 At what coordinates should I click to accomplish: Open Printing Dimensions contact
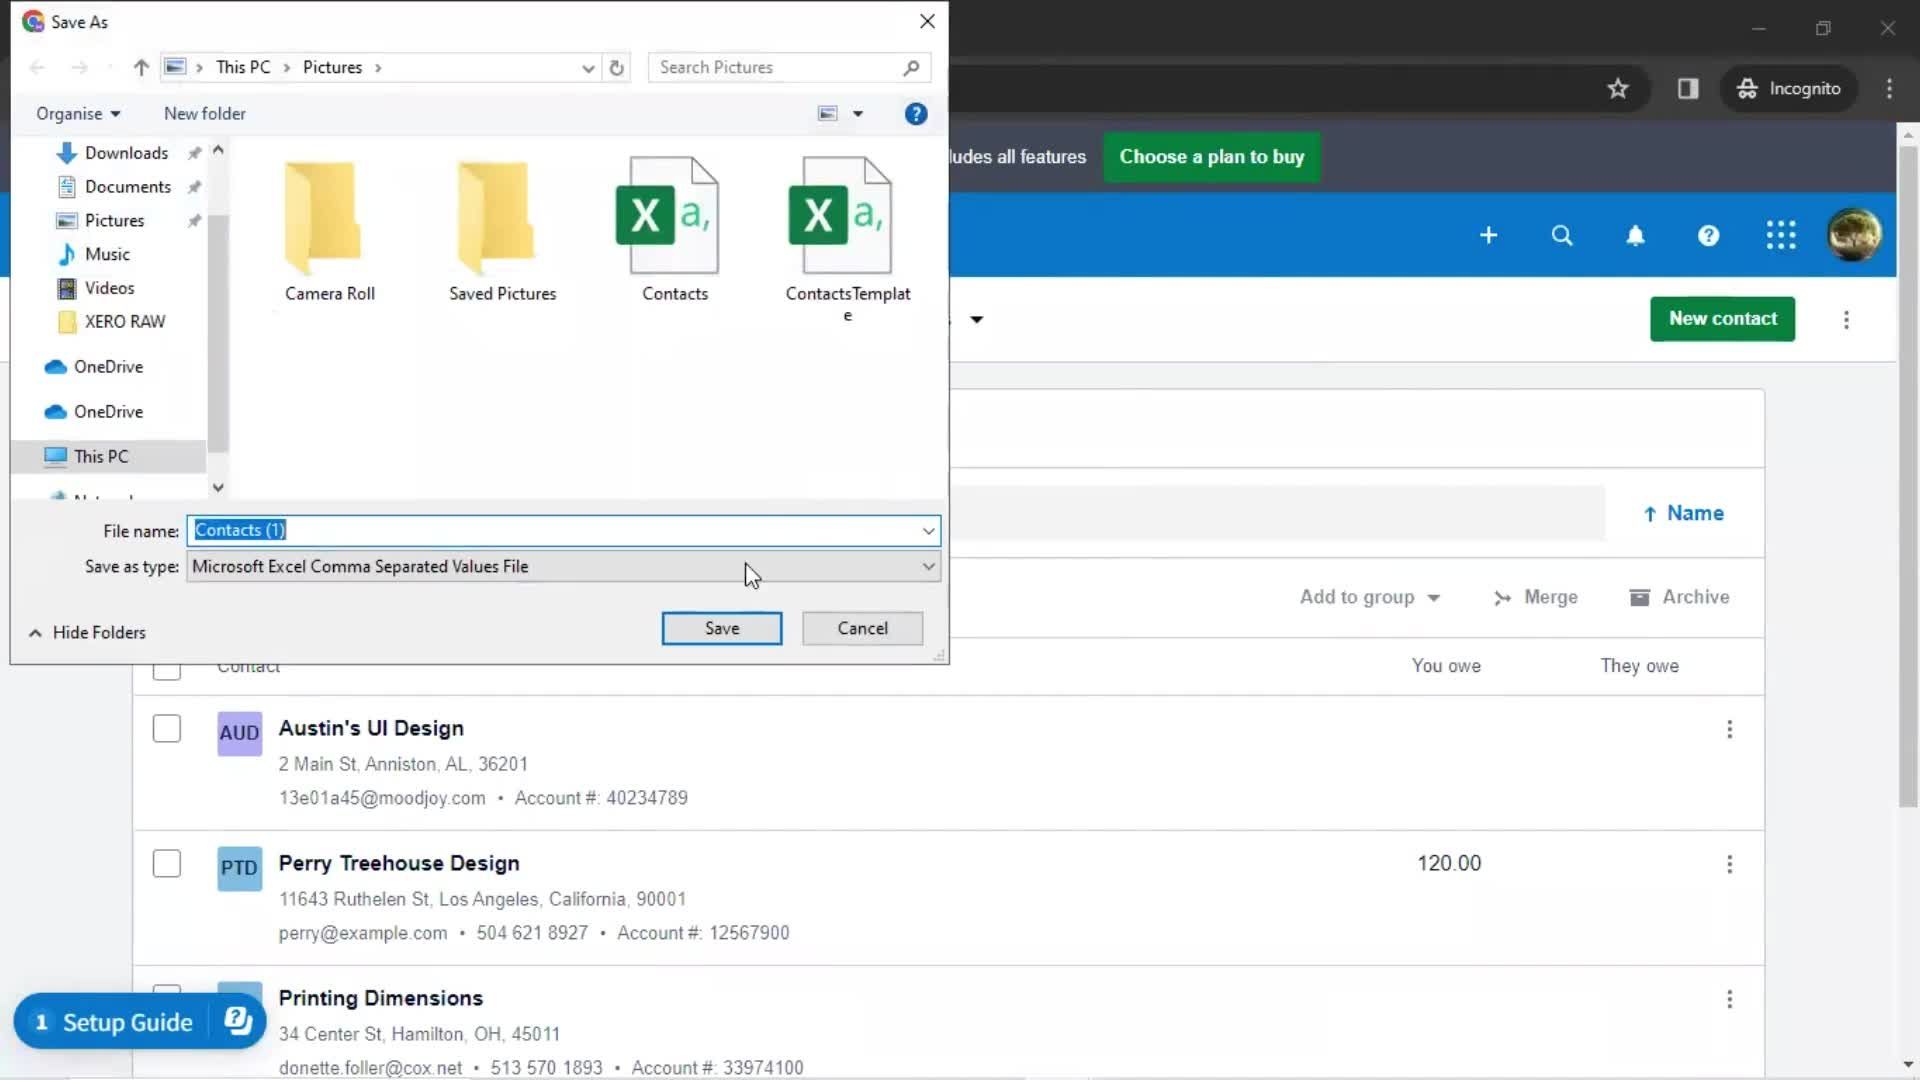[x=380, y=998]
